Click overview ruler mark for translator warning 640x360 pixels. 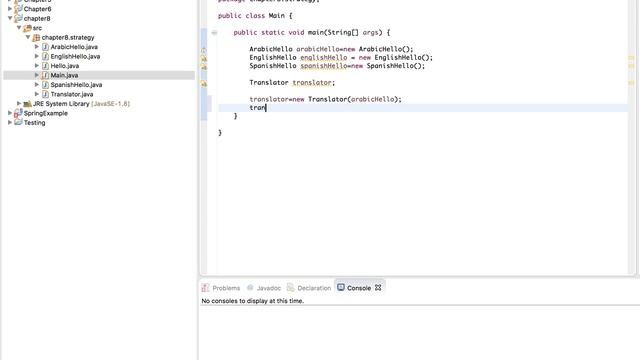point(631,83)
